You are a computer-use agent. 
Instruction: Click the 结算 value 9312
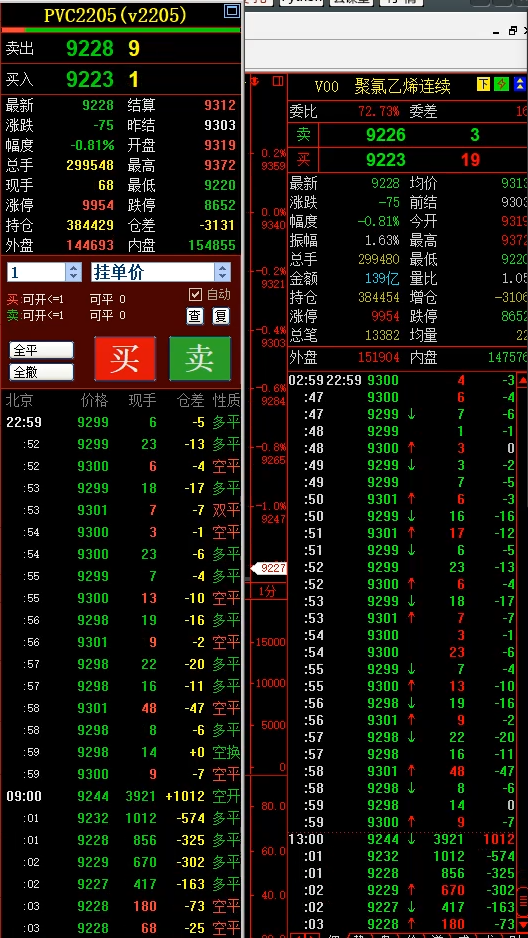tap(220, 106)
